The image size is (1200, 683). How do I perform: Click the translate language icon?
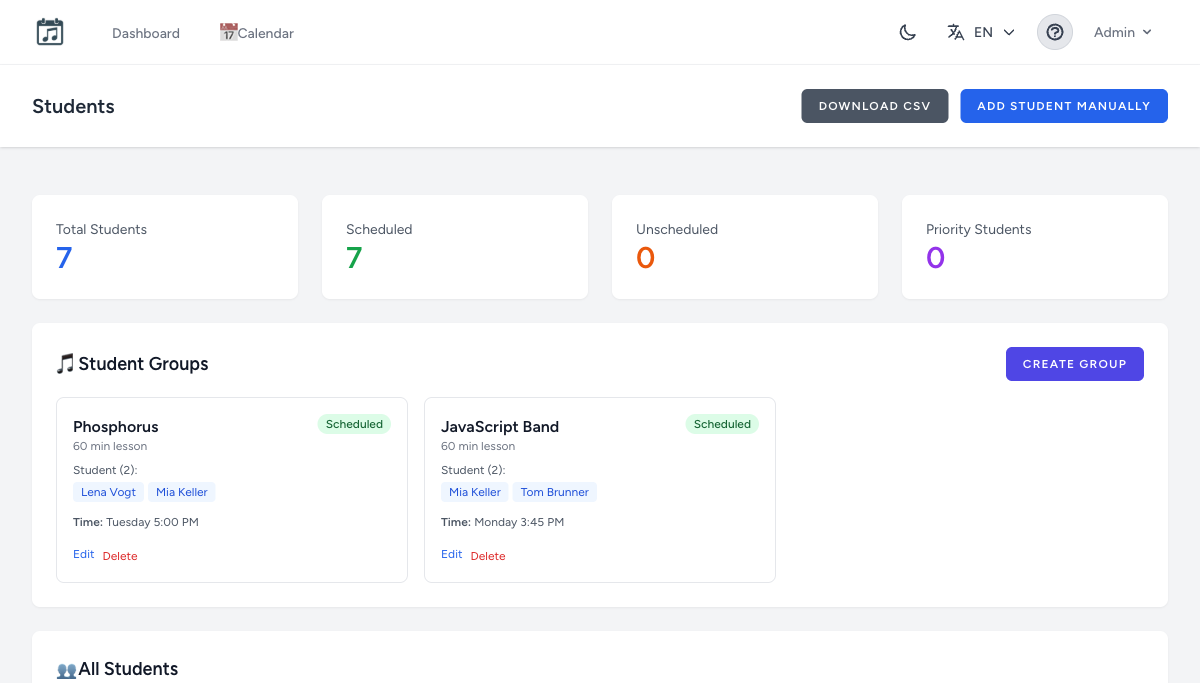[956, 32]
